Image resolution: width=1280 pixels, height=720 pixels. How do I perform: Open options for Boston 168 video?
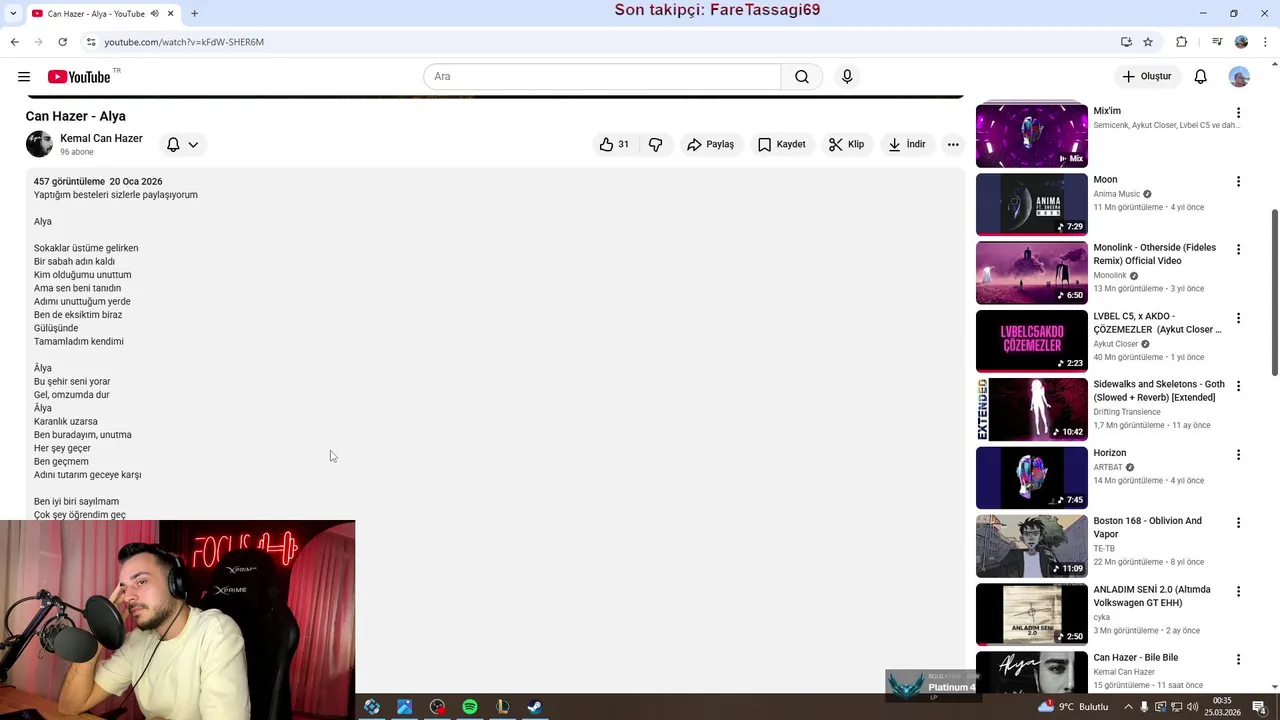(x=1238, y=523)
